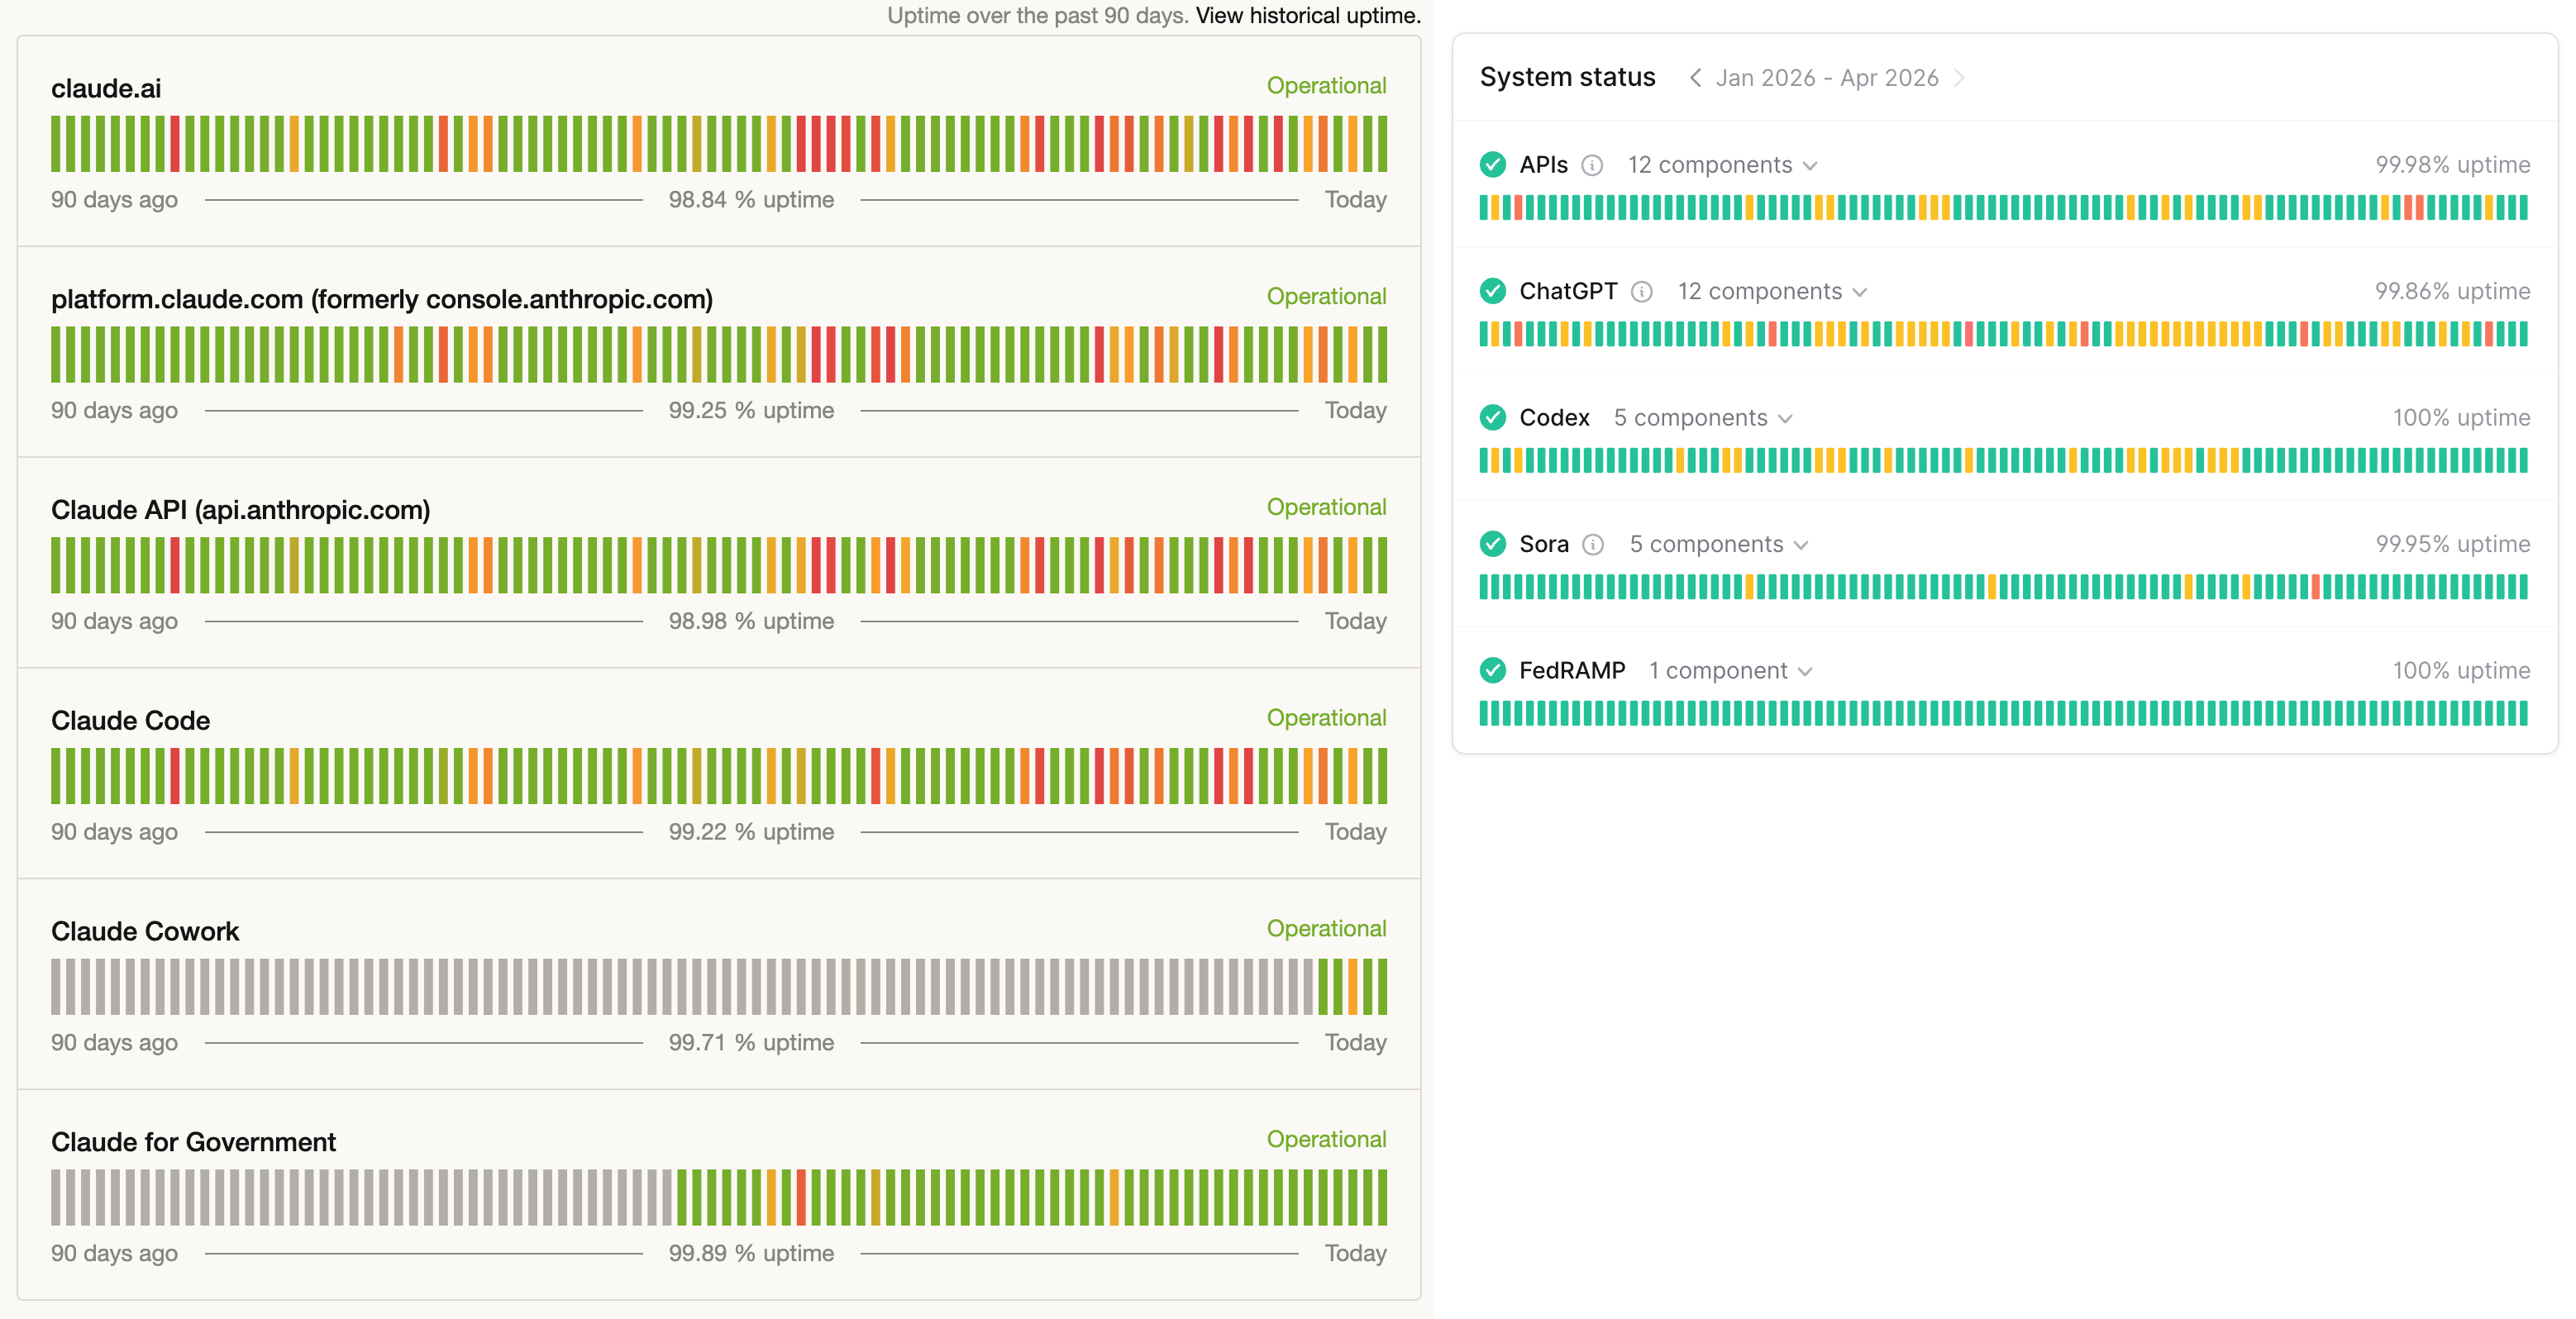The width and height of the screenshot is (2576, 1319).
Task: Open View historical uptime link
Action: click(x=1307, y=15)
